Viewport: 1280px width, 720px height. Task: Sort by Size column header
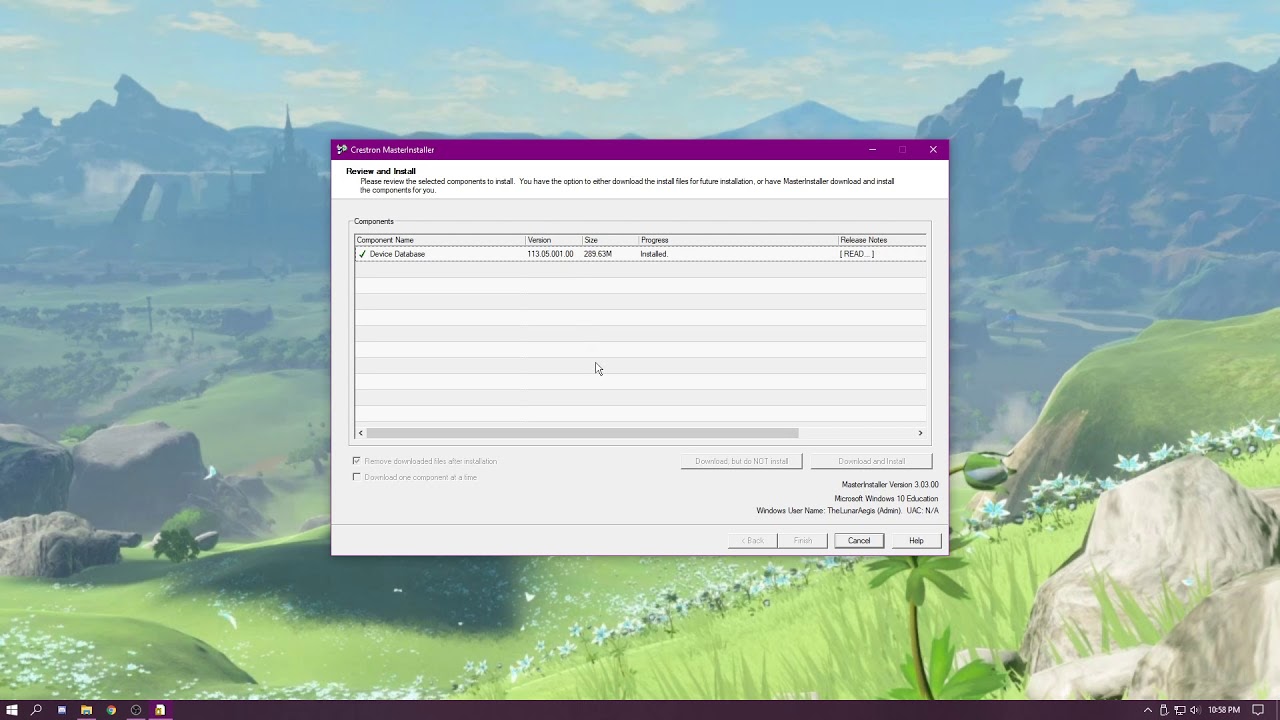pos(610,240)
